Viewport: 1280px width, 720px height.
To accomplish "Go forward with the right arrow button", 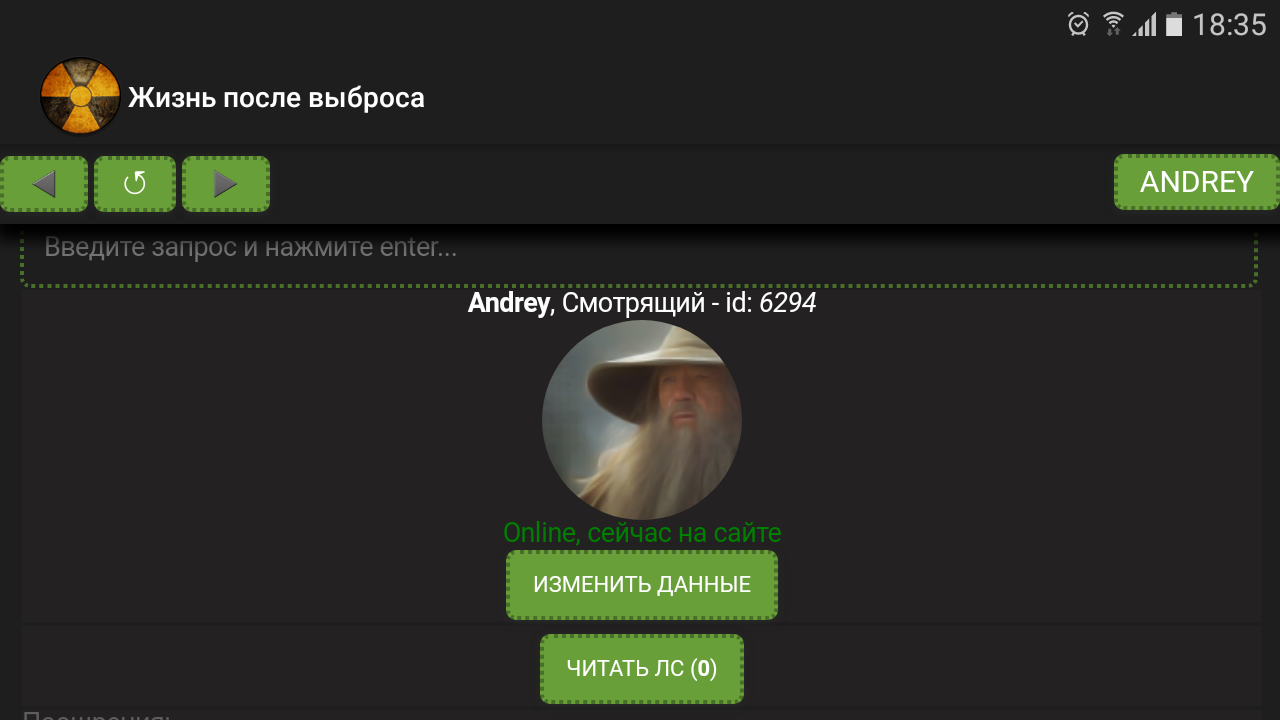I will tap(226, 184).
